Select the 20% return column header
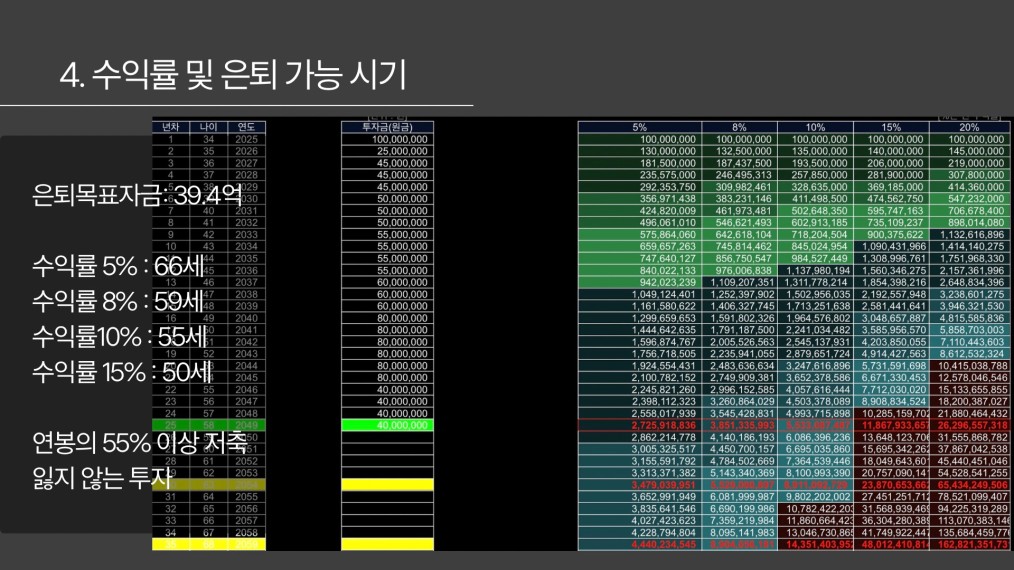Screen dimensions: 1014x570 click(969, 127)
